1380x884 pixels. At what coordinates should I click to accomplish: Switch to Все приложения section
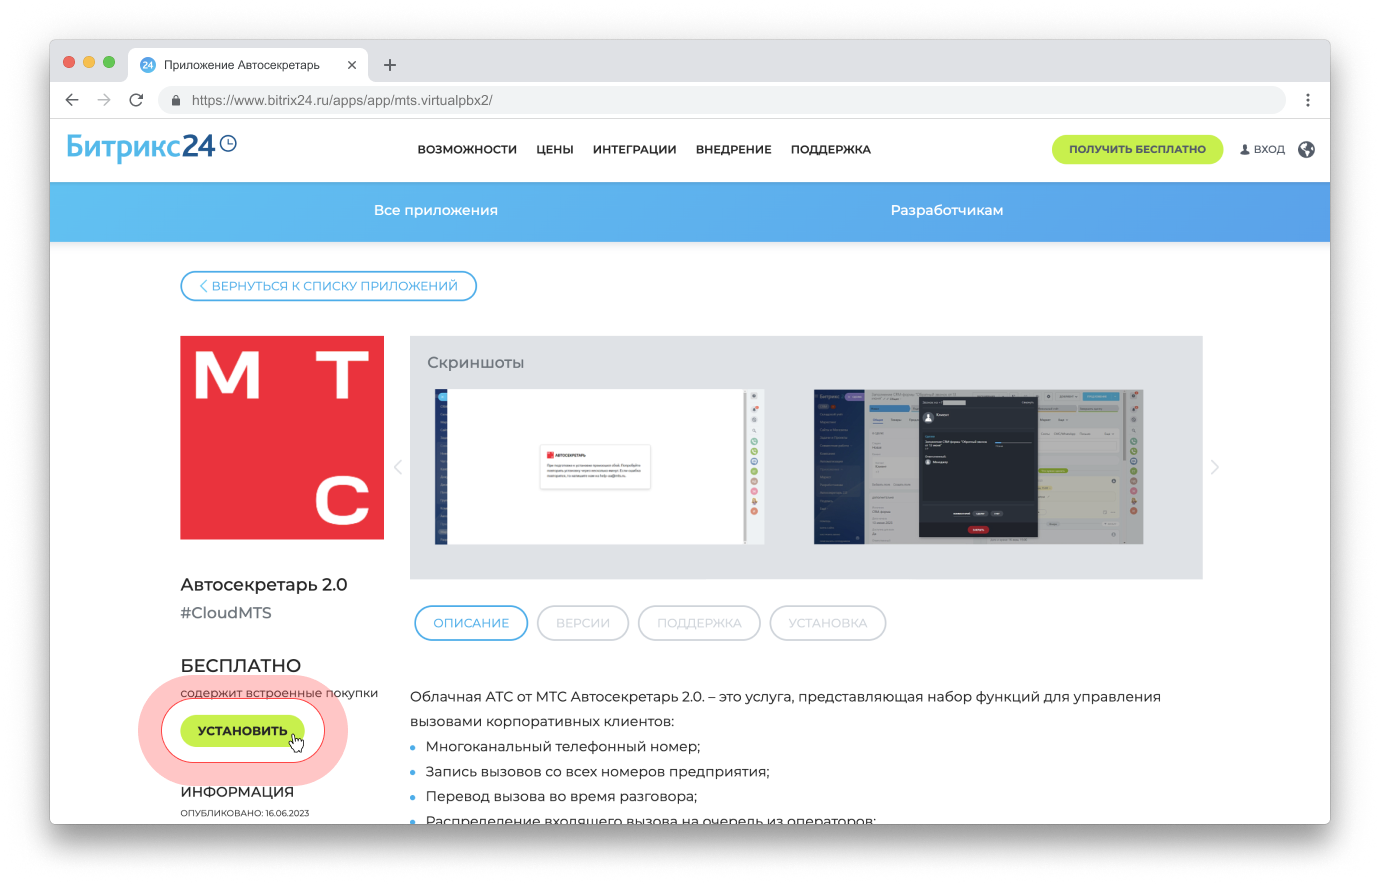[x=436, y=210]
